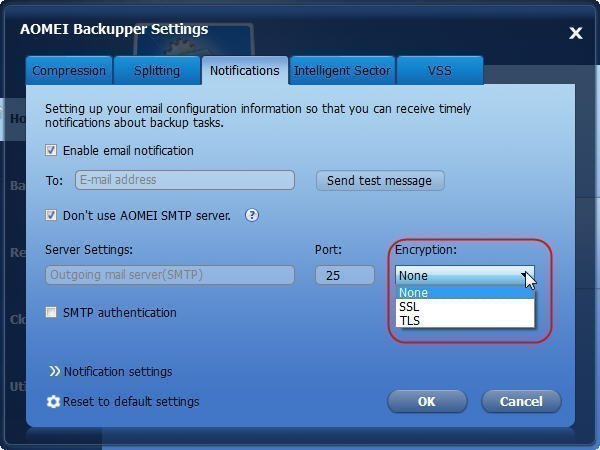Click the To E-mail address field
The height and width of the screenshot is (450, 600).
185,180
